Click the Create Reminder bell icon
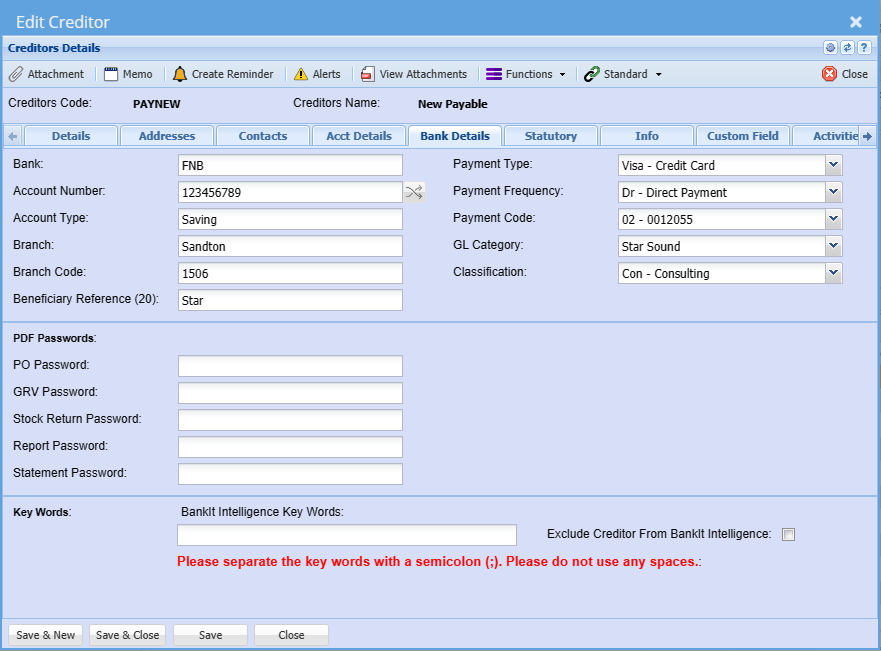The width and height of the screenshot is (881, 651). click(x=180, y=74)
